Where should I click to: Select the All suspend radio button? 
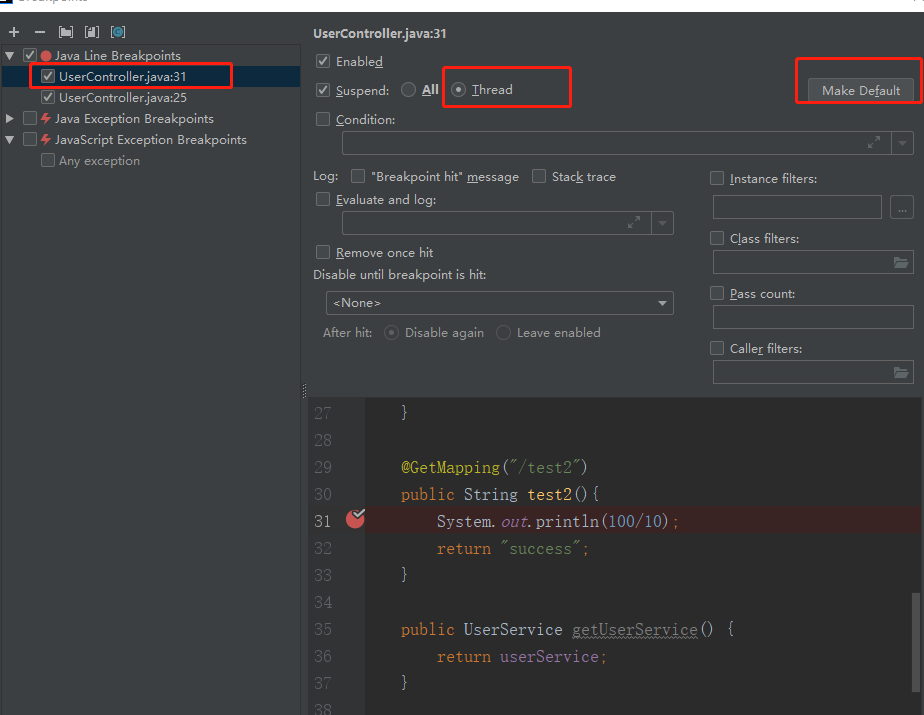click(x=408, y=90)
